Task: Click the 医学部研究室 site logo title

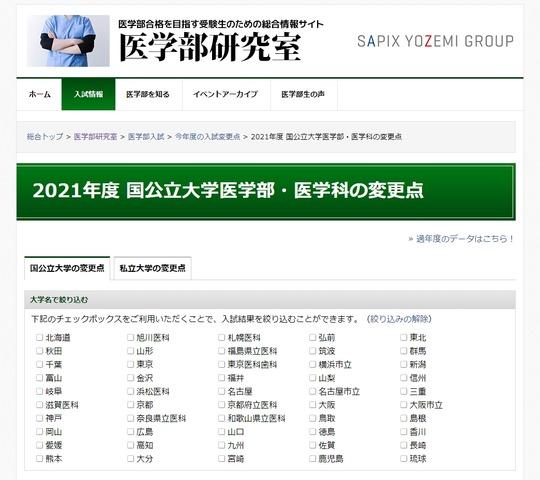Action: (x=210, y=48)
